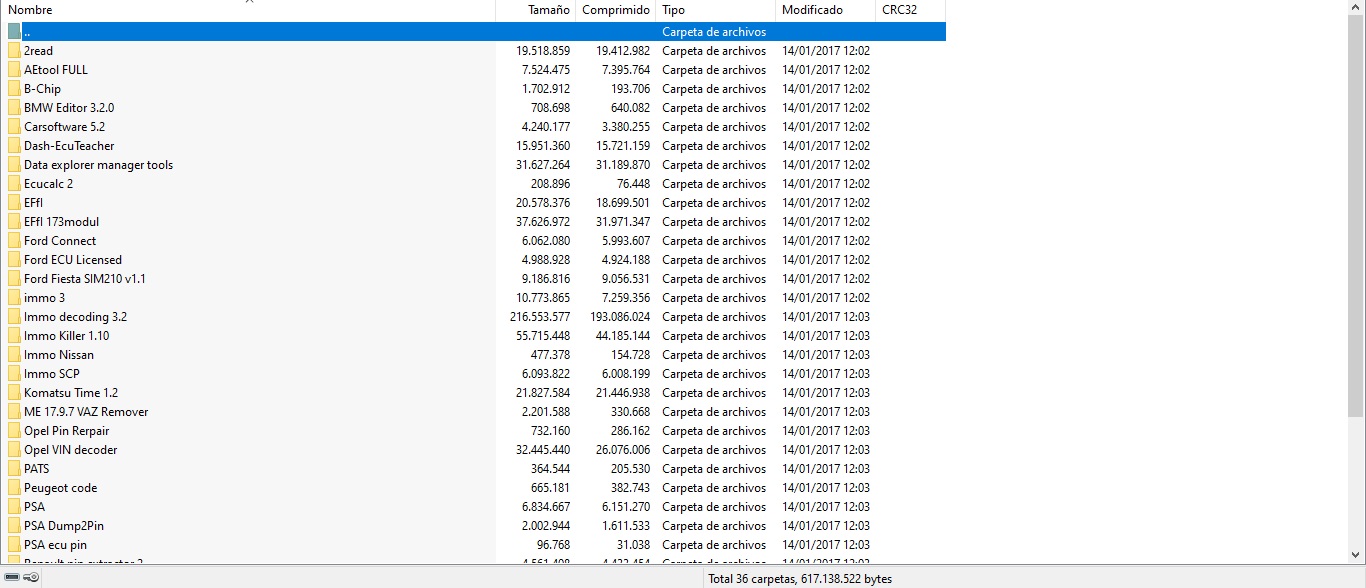Click the Ford Connect folder icon
The image size is (1366, 588).
point(14,241)
